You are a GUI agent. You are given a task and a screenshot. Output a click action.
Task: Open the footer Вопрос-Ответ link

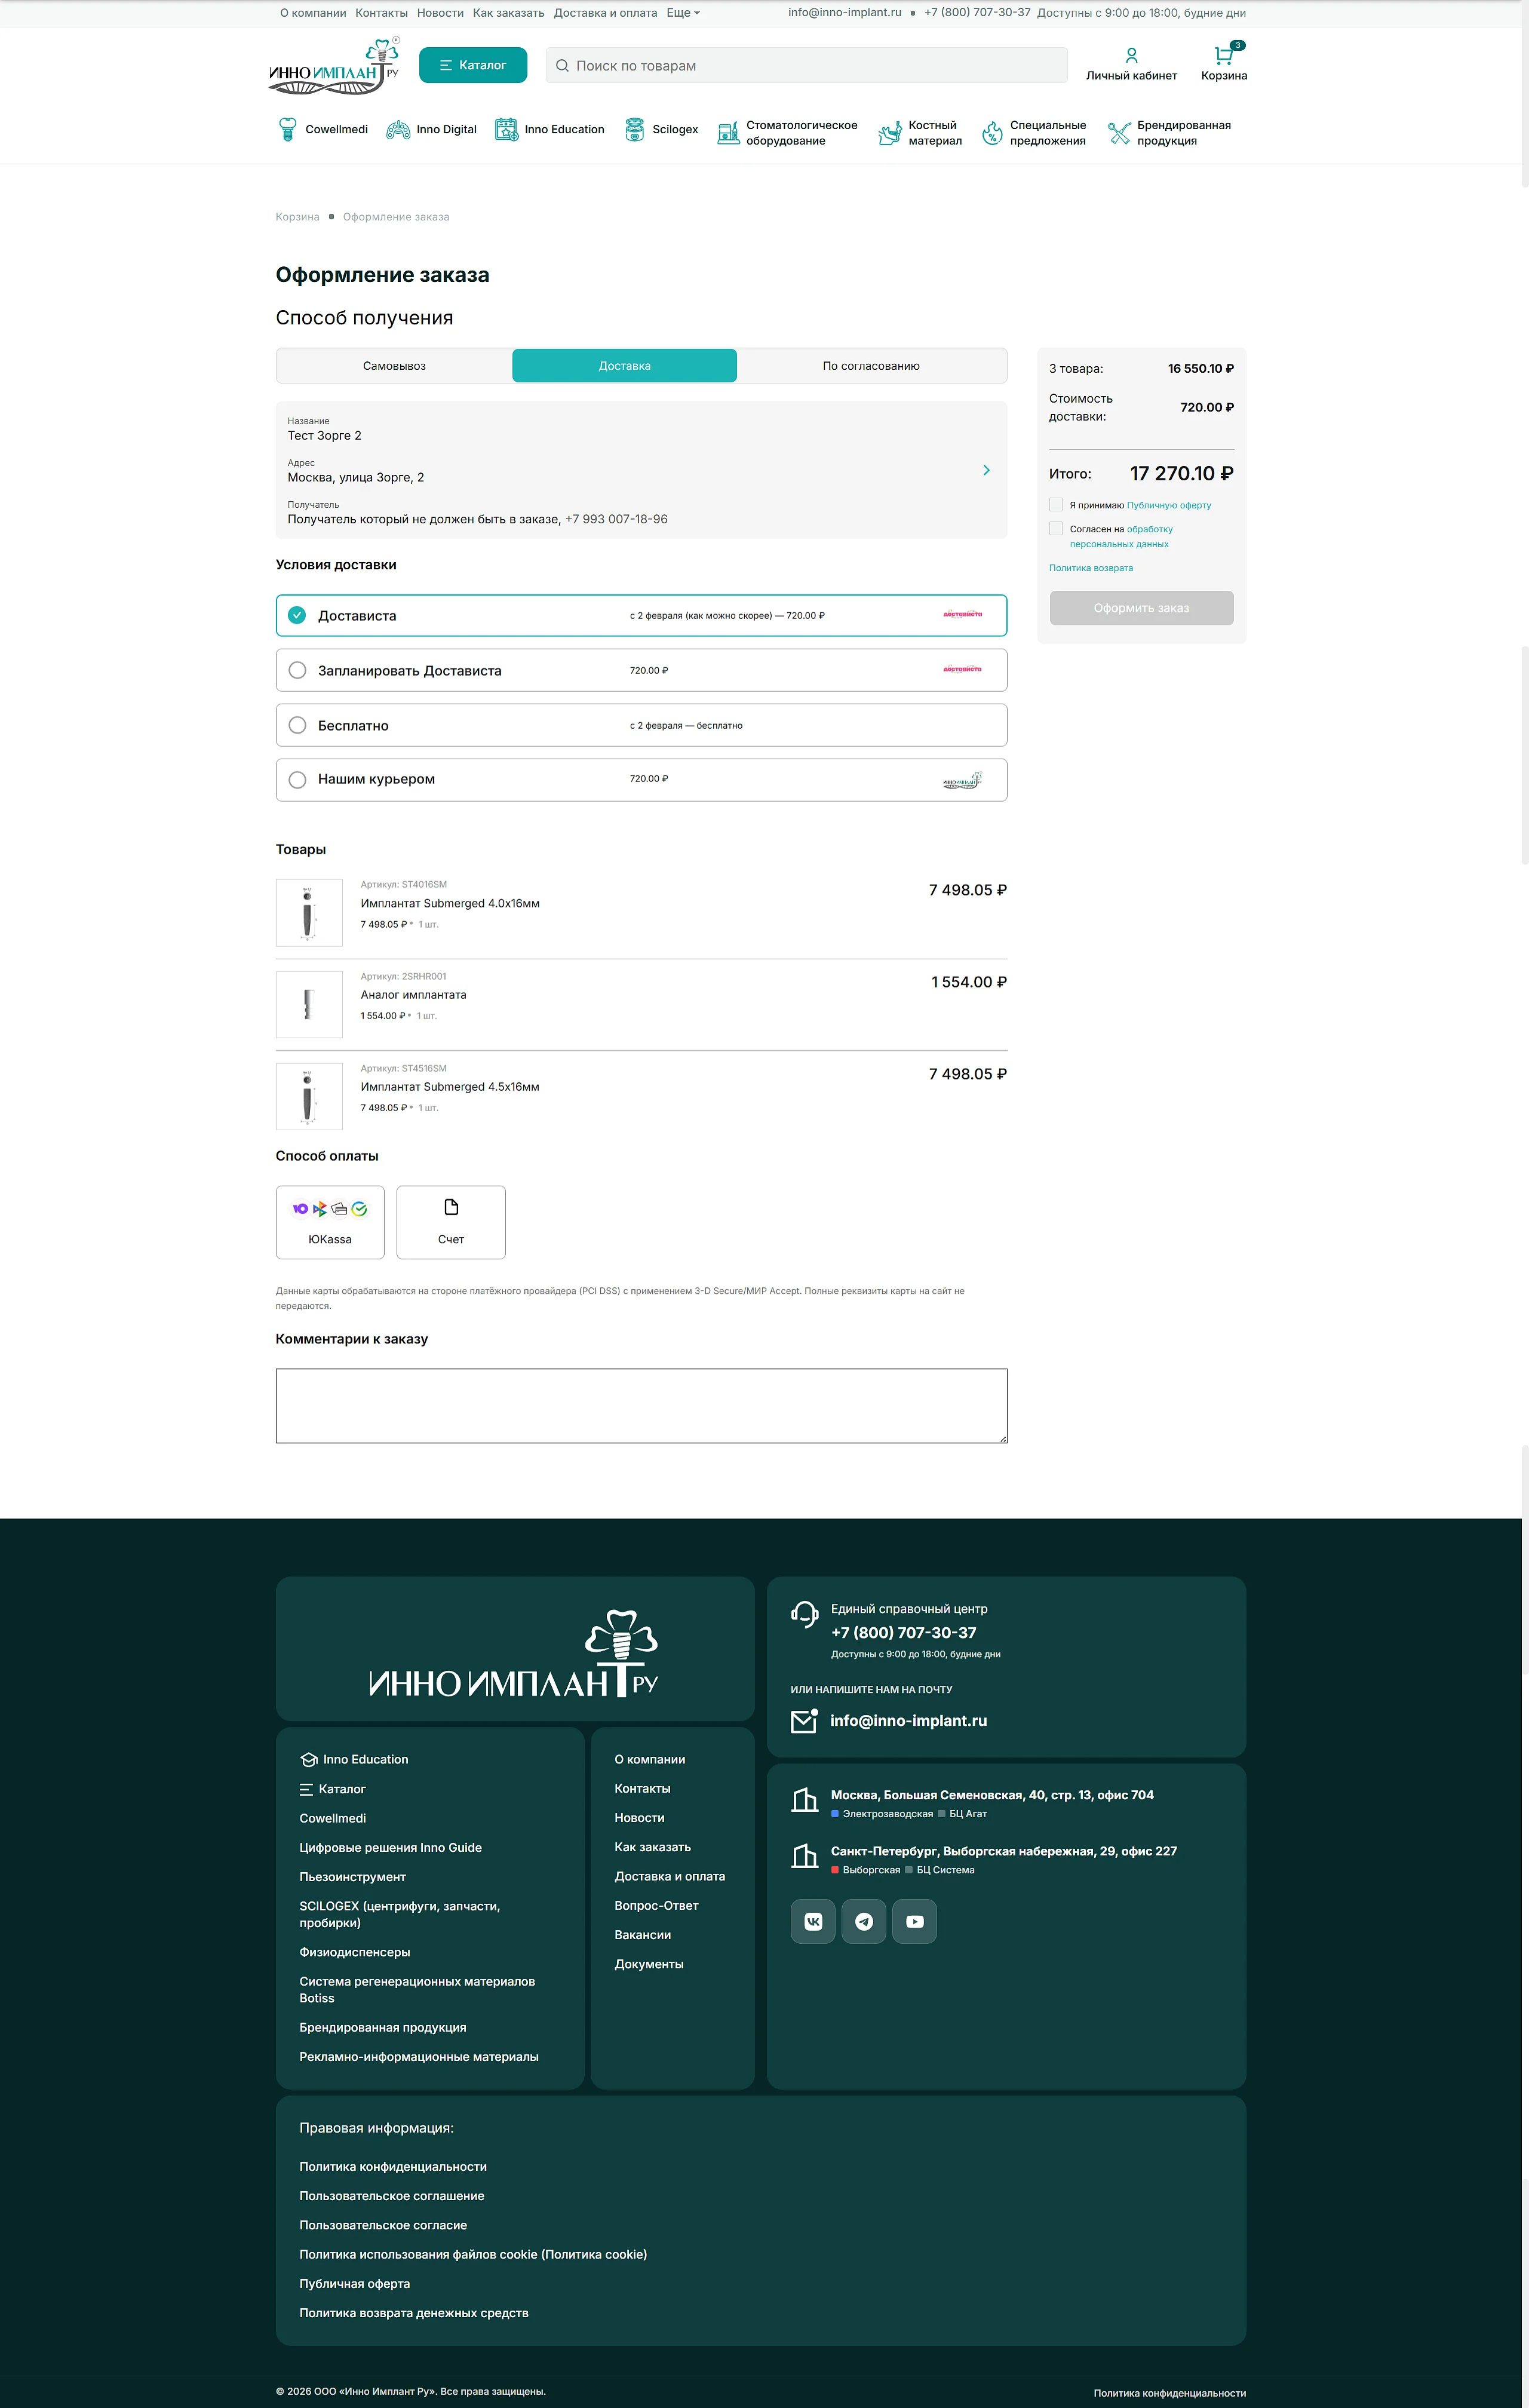pyautogui.click(x=656, y=1906)
